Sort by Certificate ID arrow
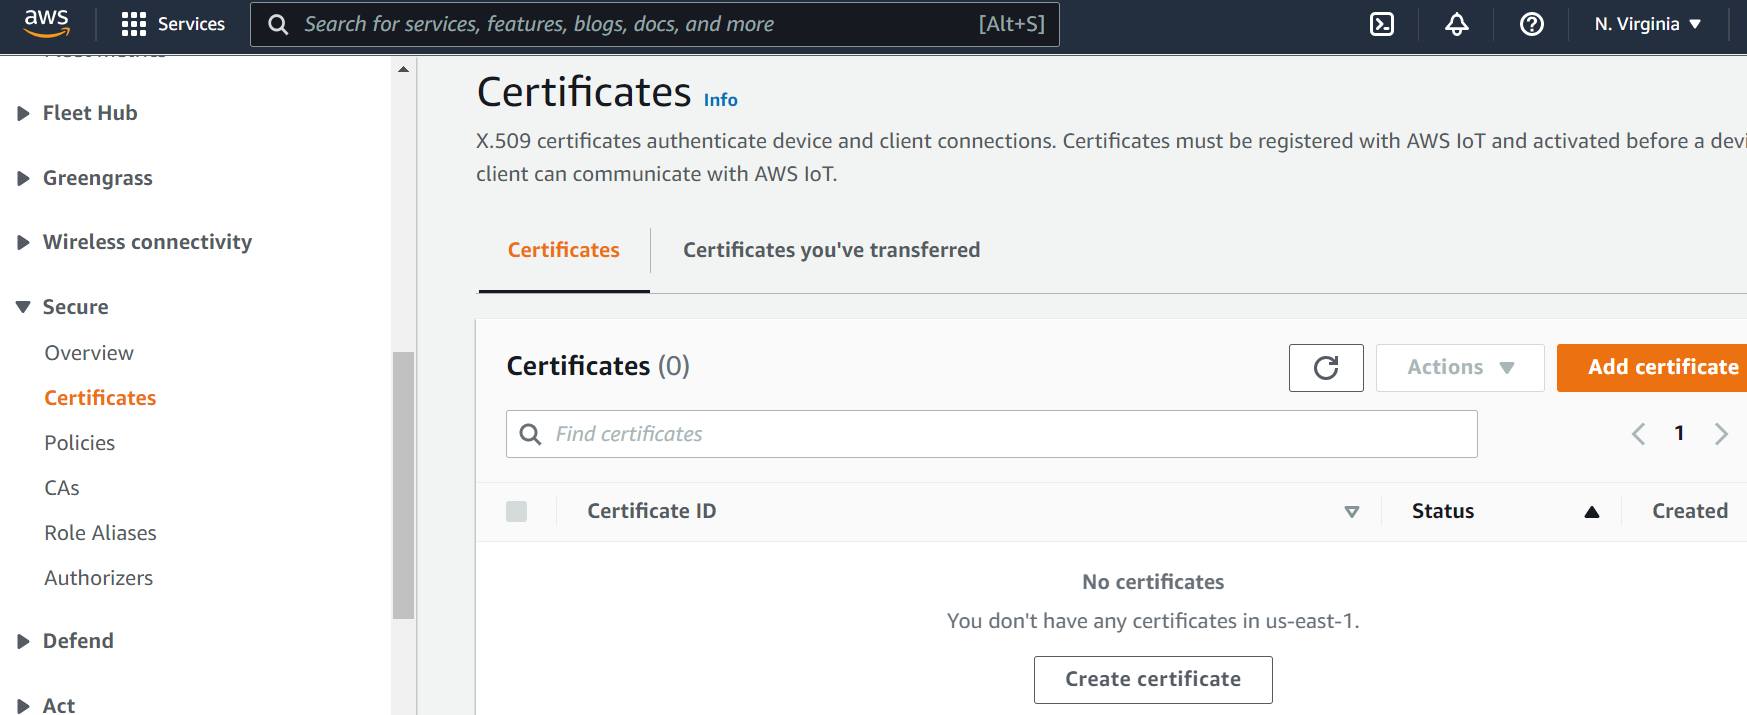1747x715 pixels. (1352, 512)
